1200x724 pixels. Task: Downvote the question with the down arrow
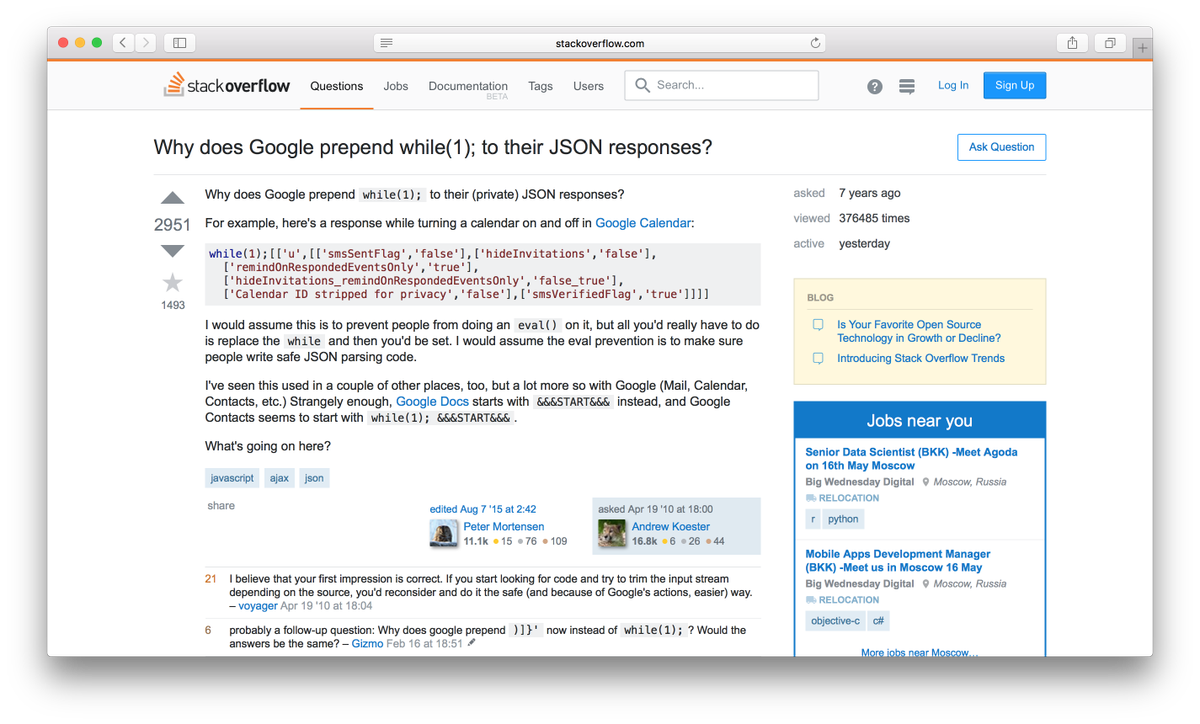[x=172, y=250]
